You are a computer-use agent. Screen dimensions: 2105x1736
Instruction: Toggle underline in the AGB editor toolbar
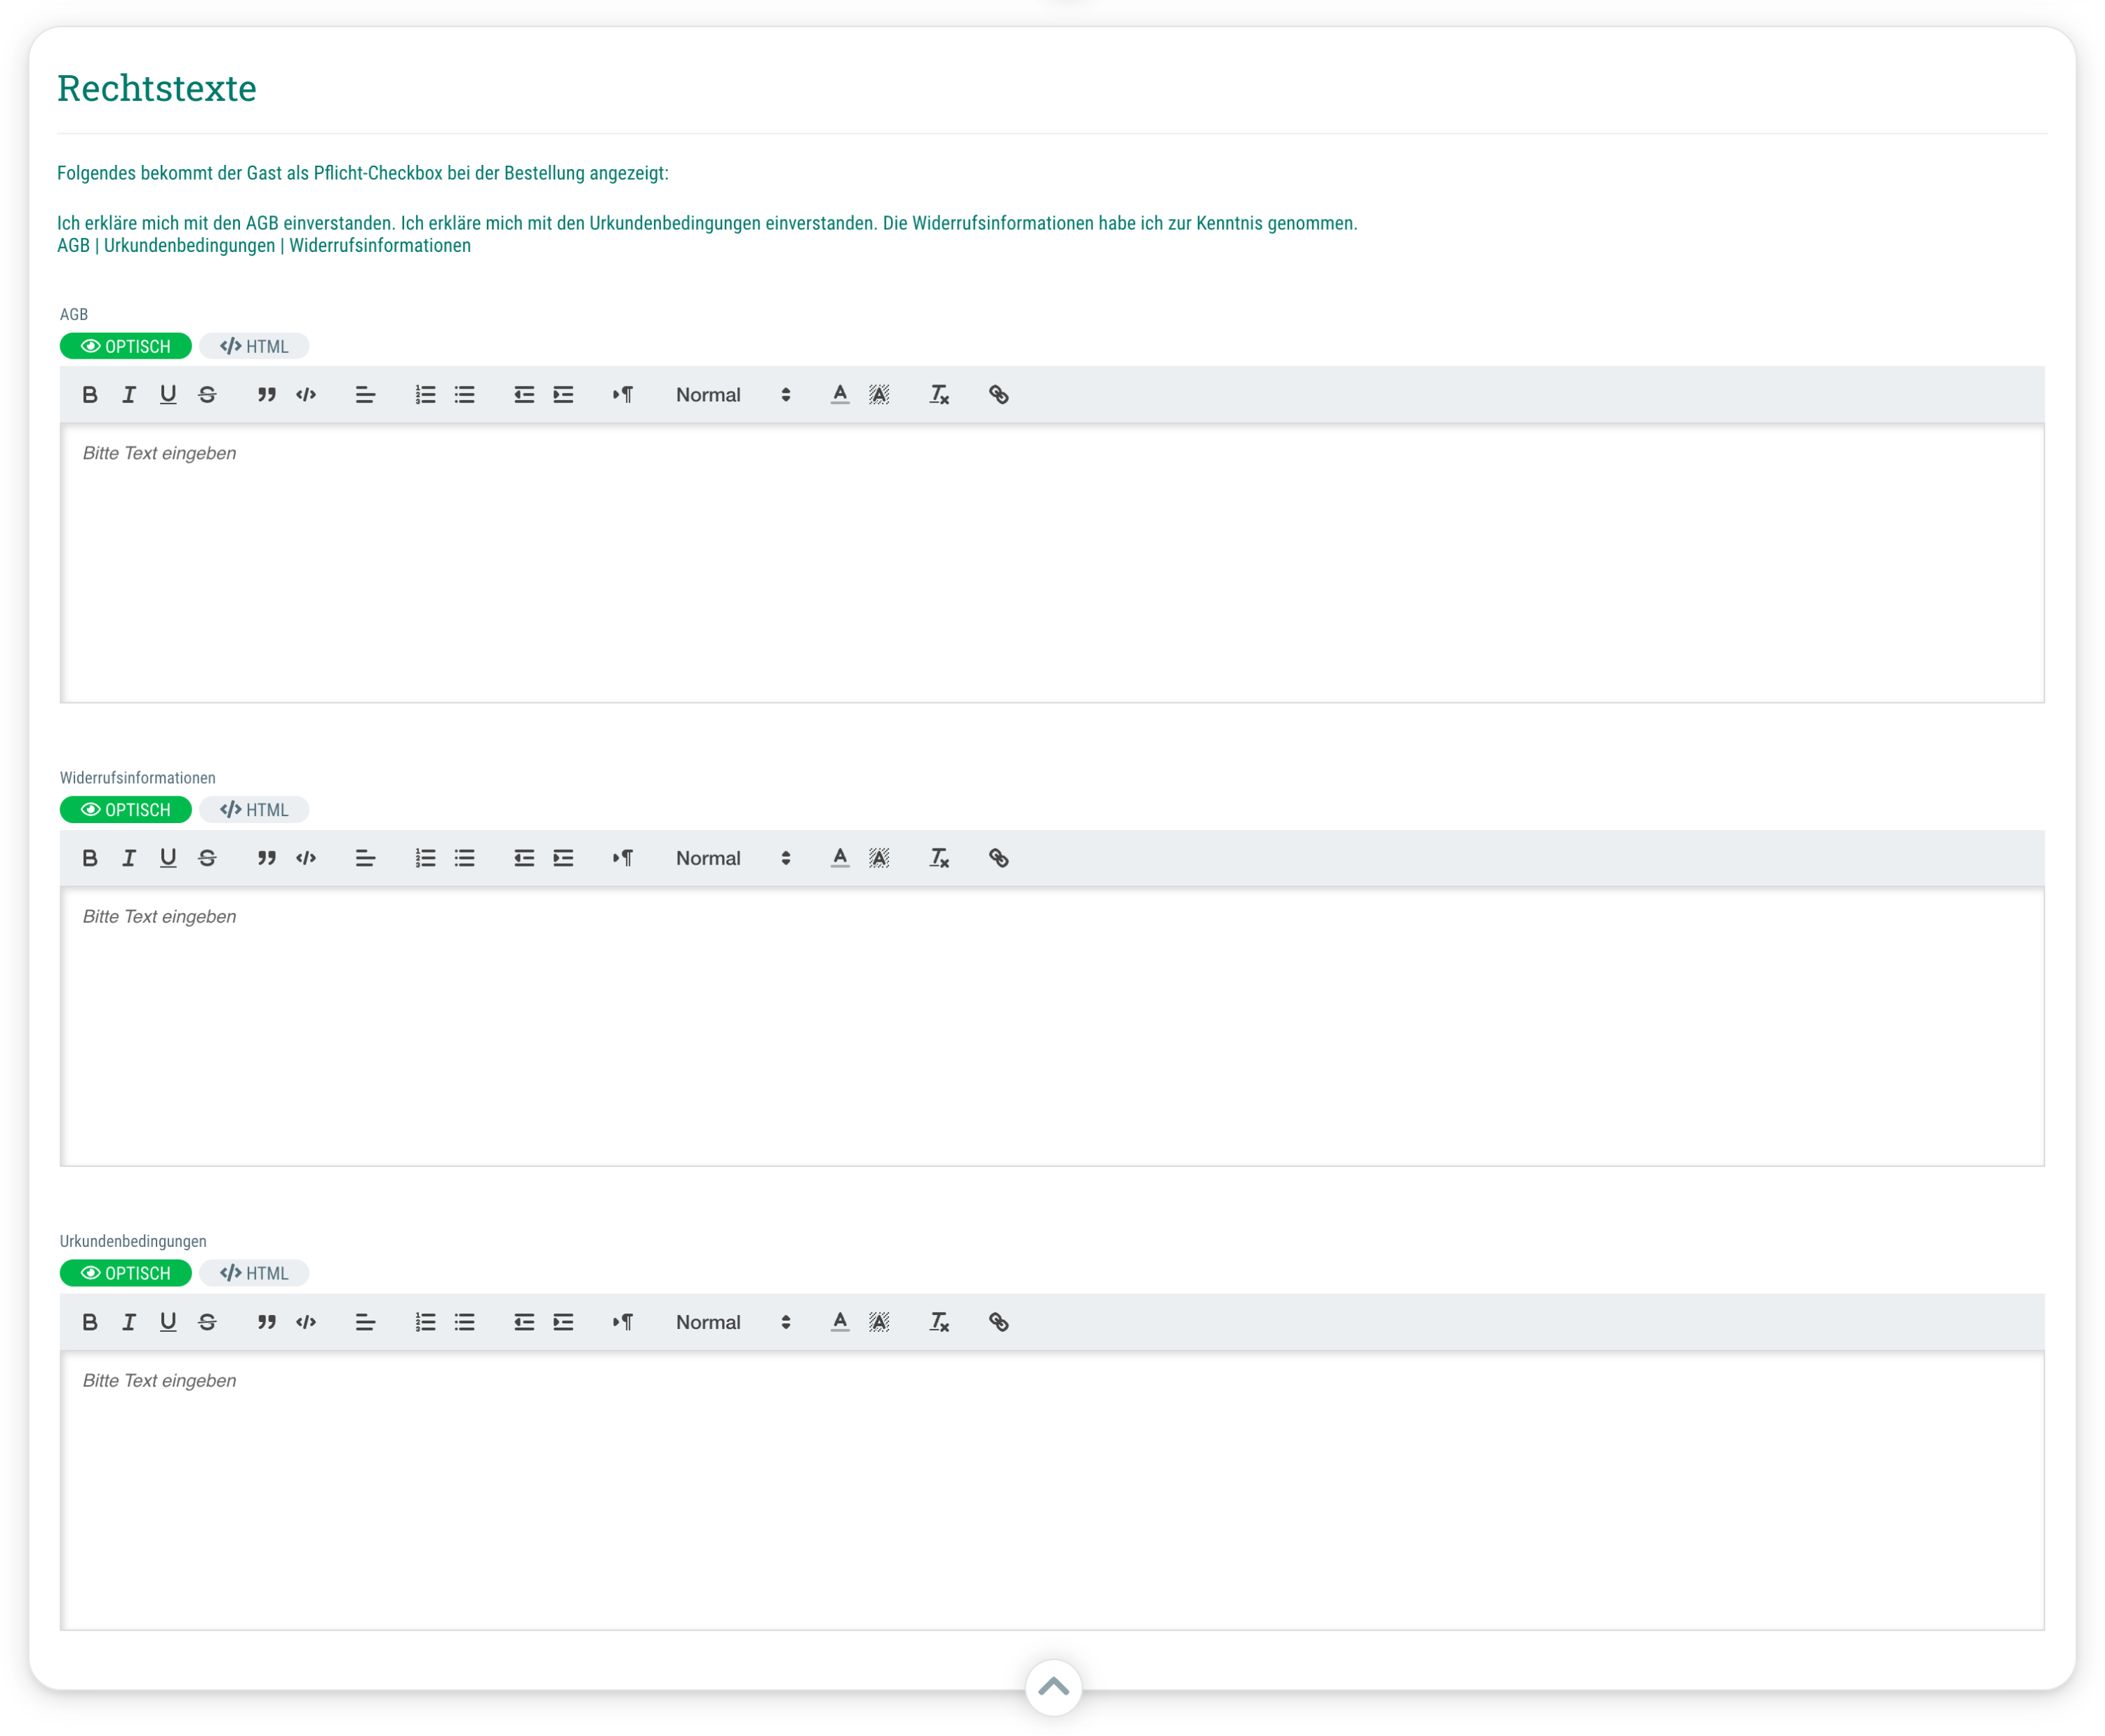point(168,395)
